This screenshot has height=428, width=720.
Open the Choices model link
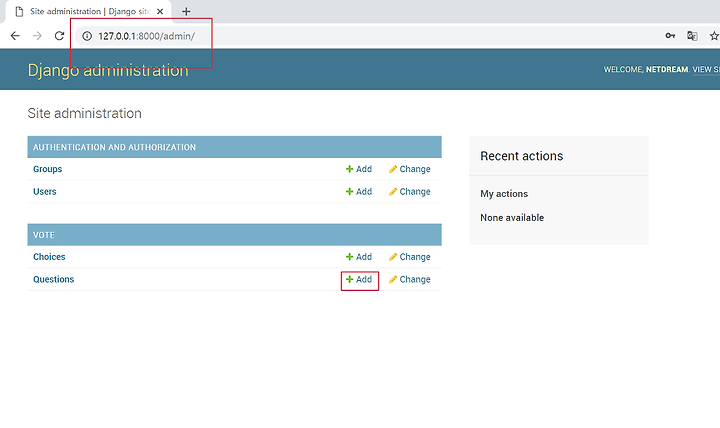tap(49, 257)
